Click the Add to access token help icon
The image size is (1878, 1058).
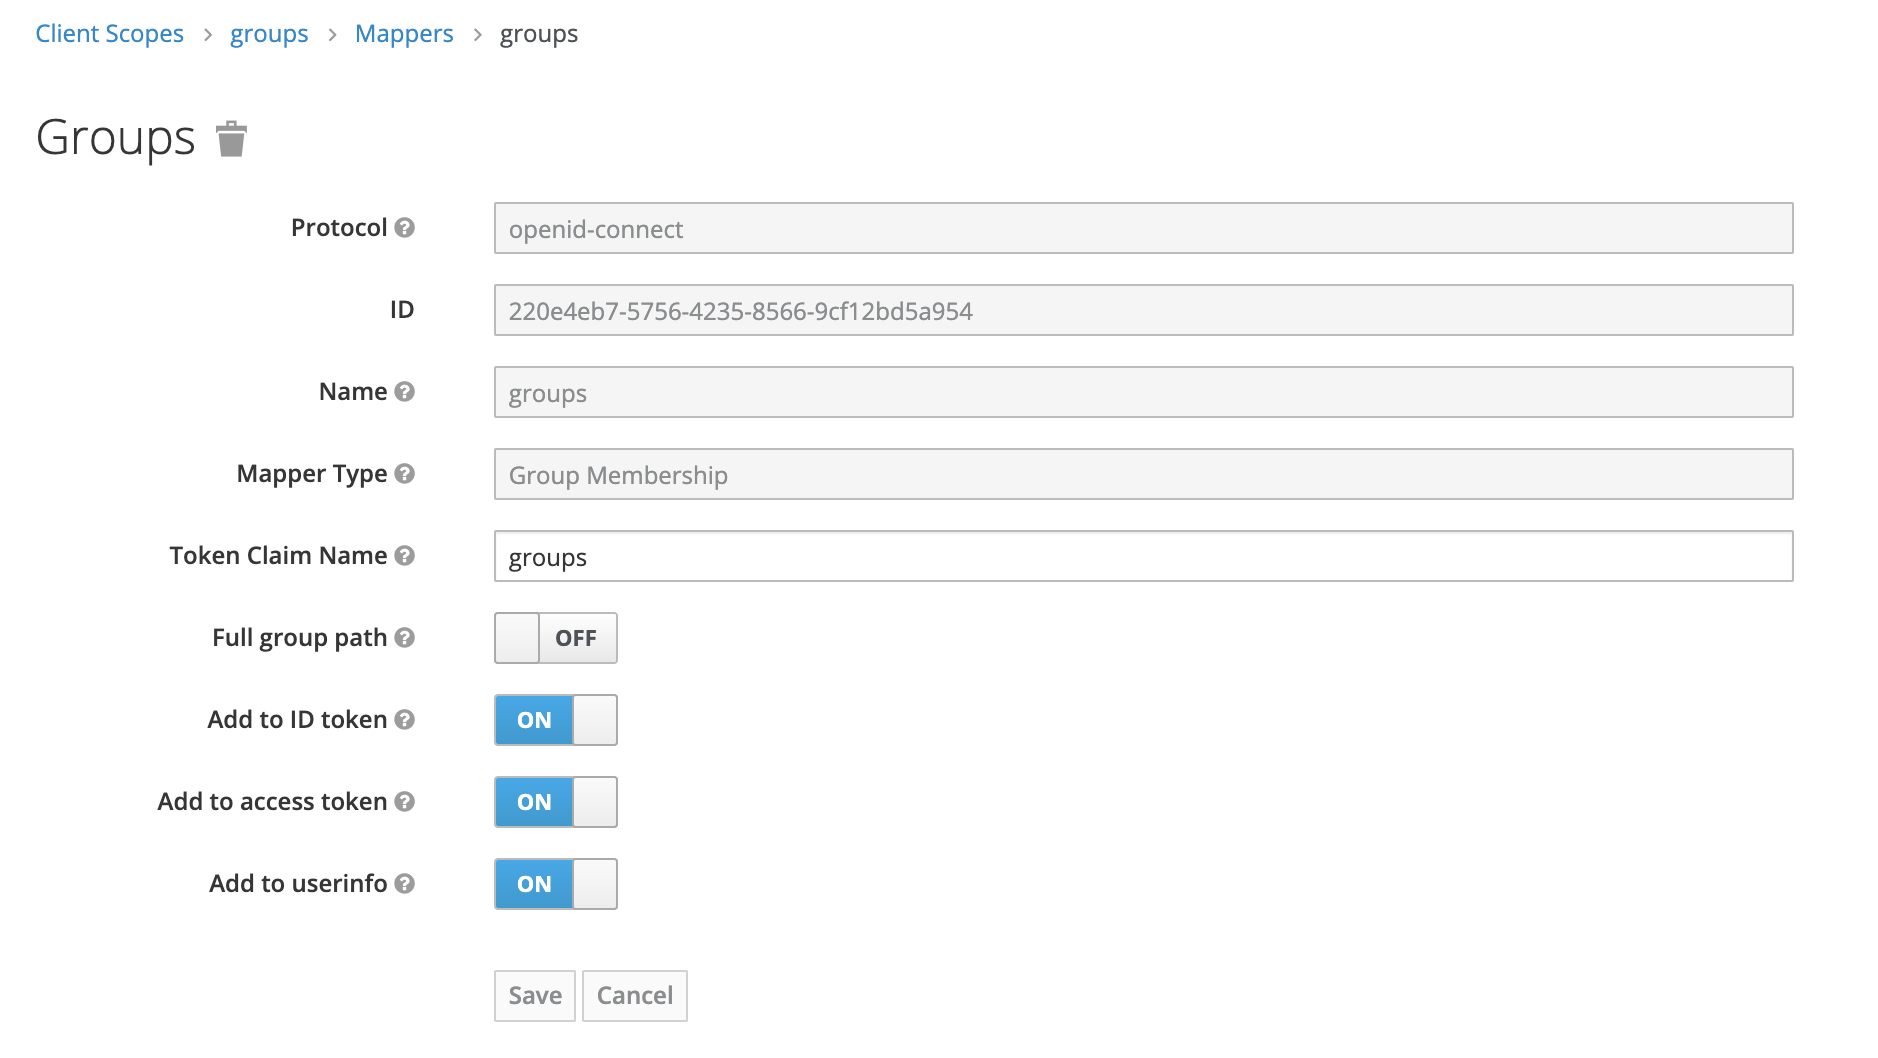point(404,802)
